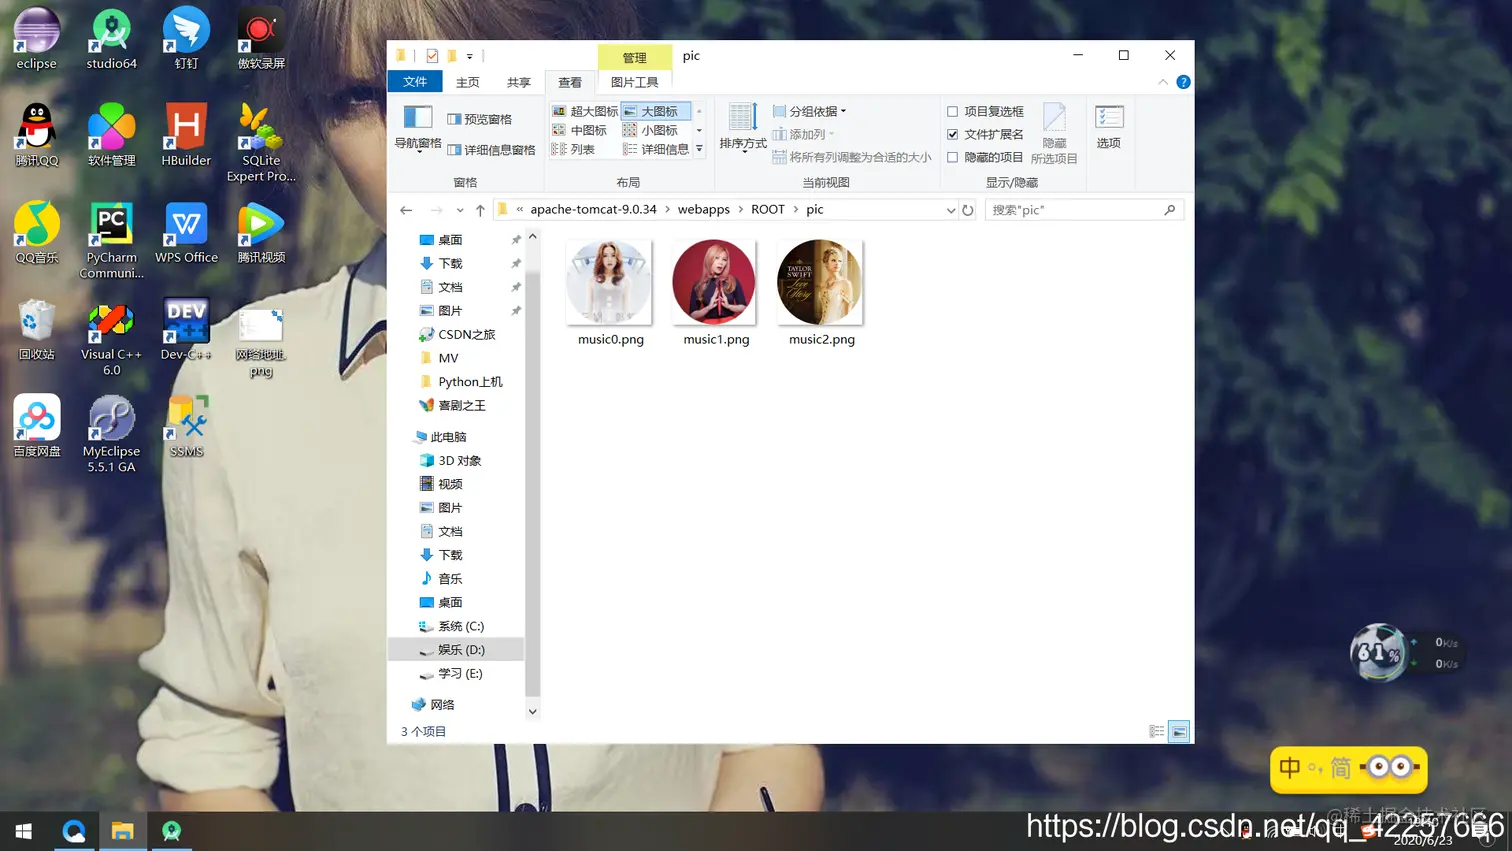Viewport: 1512px width, 851px height.
Task: Select 小图标 layout option
Action: point(651,130)
